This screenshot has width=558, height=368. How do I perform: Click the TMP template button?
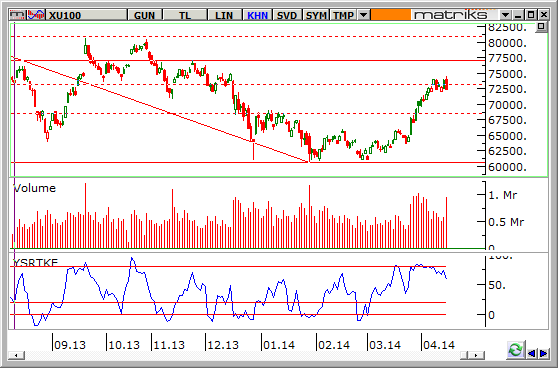pos(343,15)
